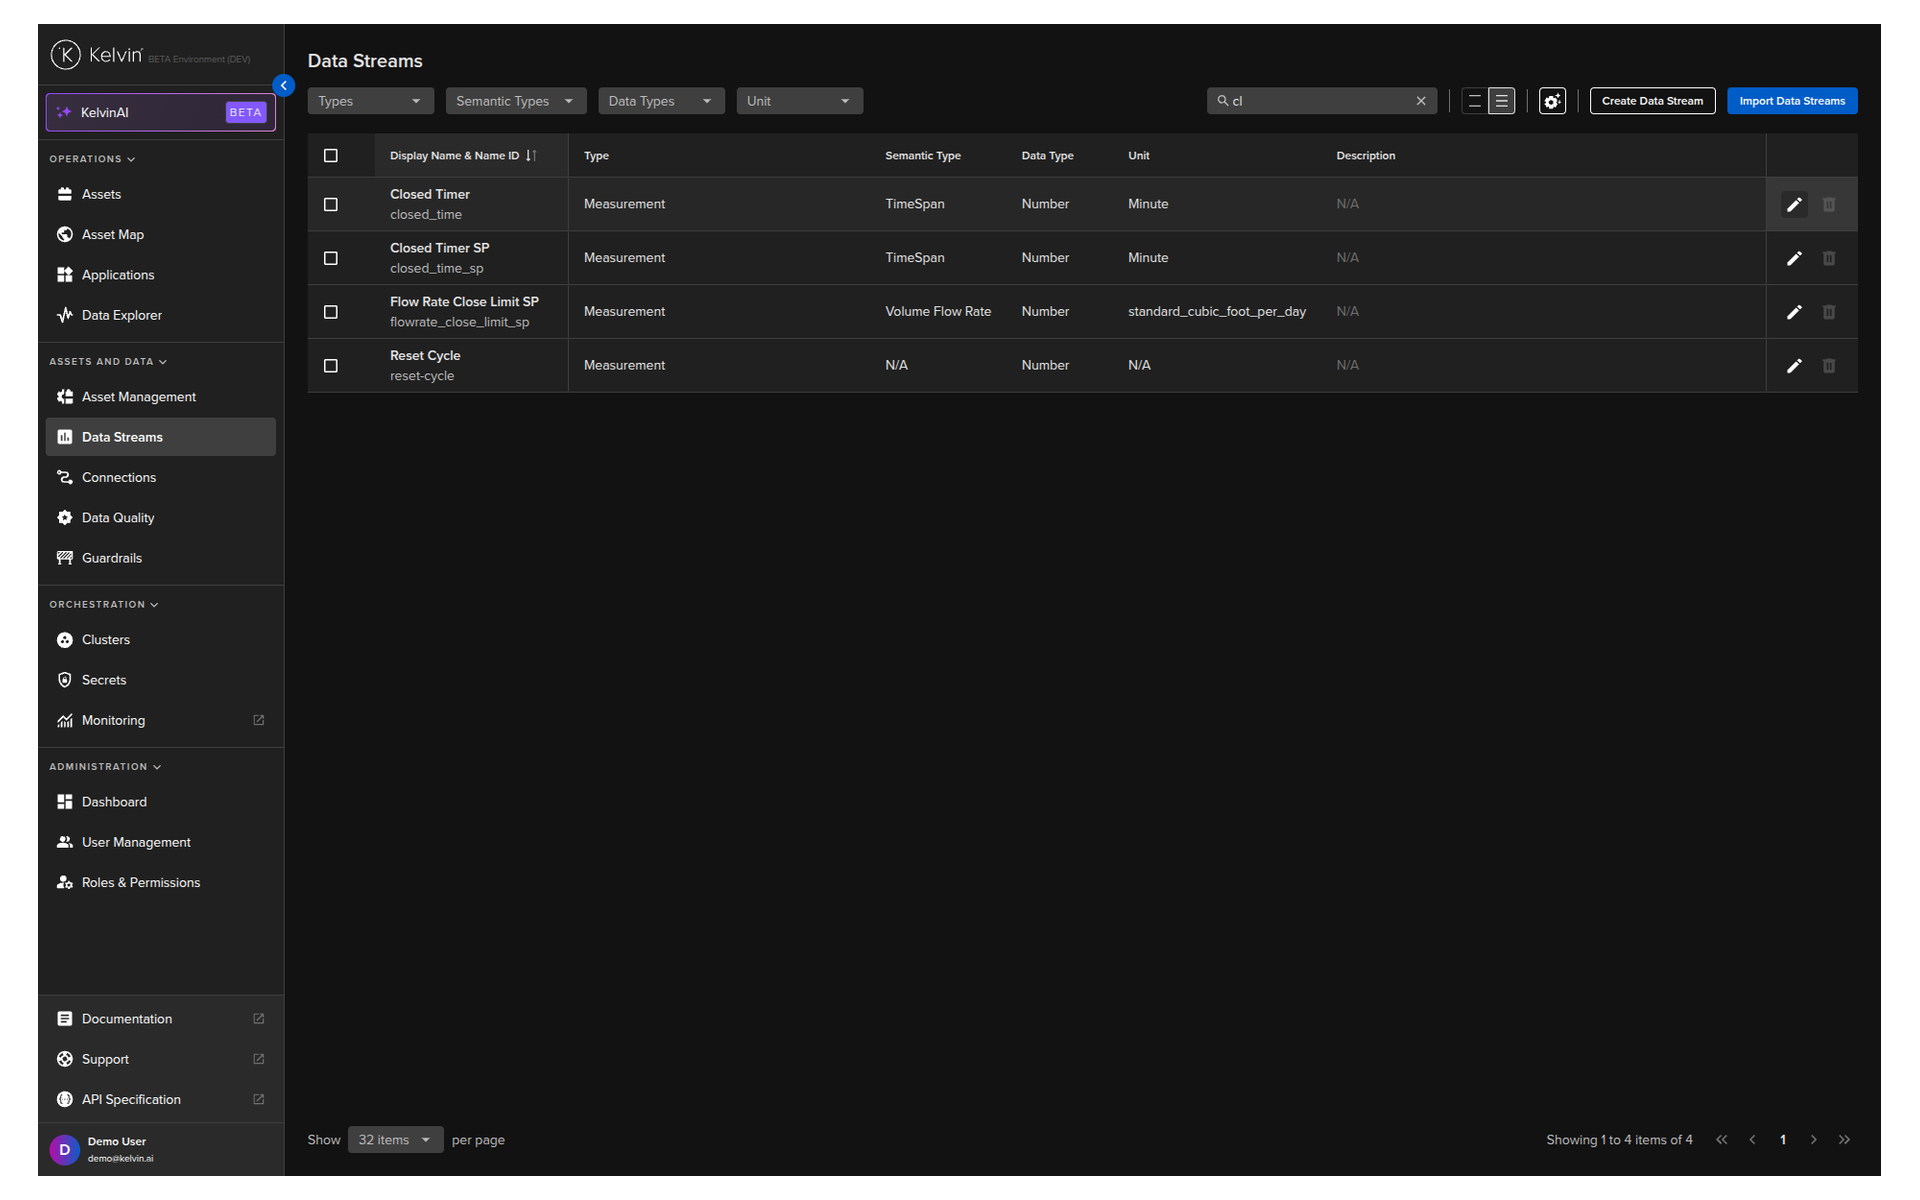Screen dimensions: 1920x1200
Task: Delete the Reset Cycle data stream
Action: [1830, 365]
